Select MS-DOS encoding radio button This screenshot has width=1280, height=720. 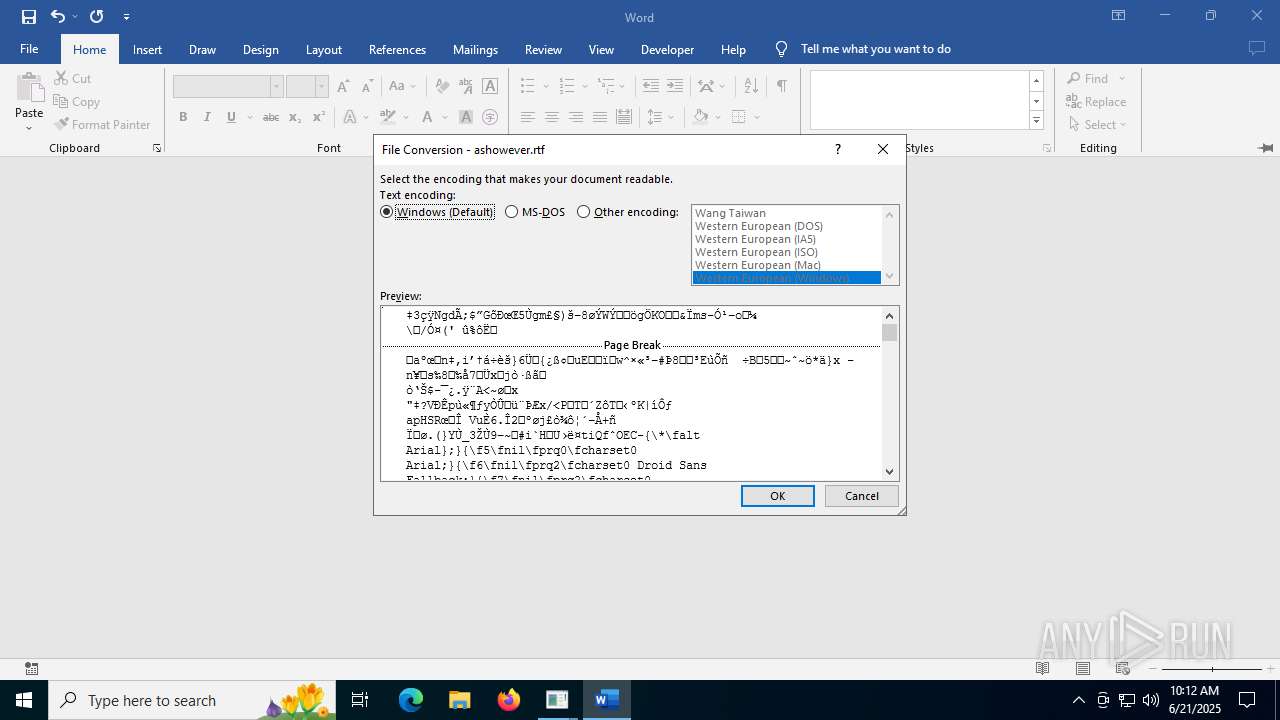(x=512, y=212)
